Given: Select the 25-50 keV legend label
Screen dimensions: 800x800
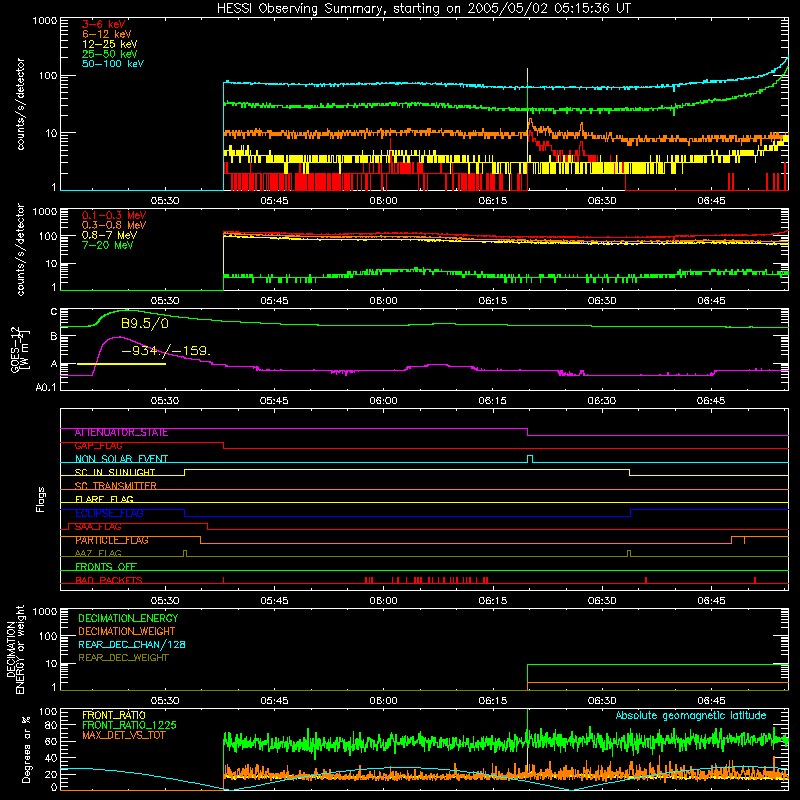Looking at the screenshot, I should pos(109,54).
